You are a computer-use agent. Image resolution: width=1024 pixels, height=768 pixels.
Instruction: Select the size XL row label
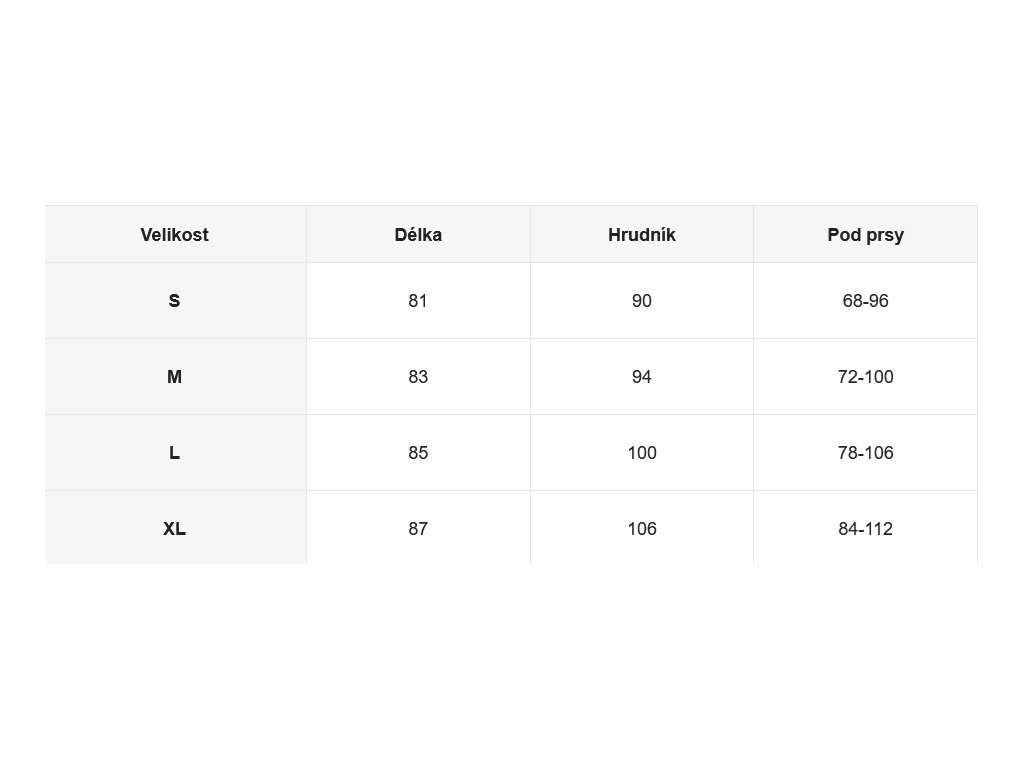pos(174,529)
